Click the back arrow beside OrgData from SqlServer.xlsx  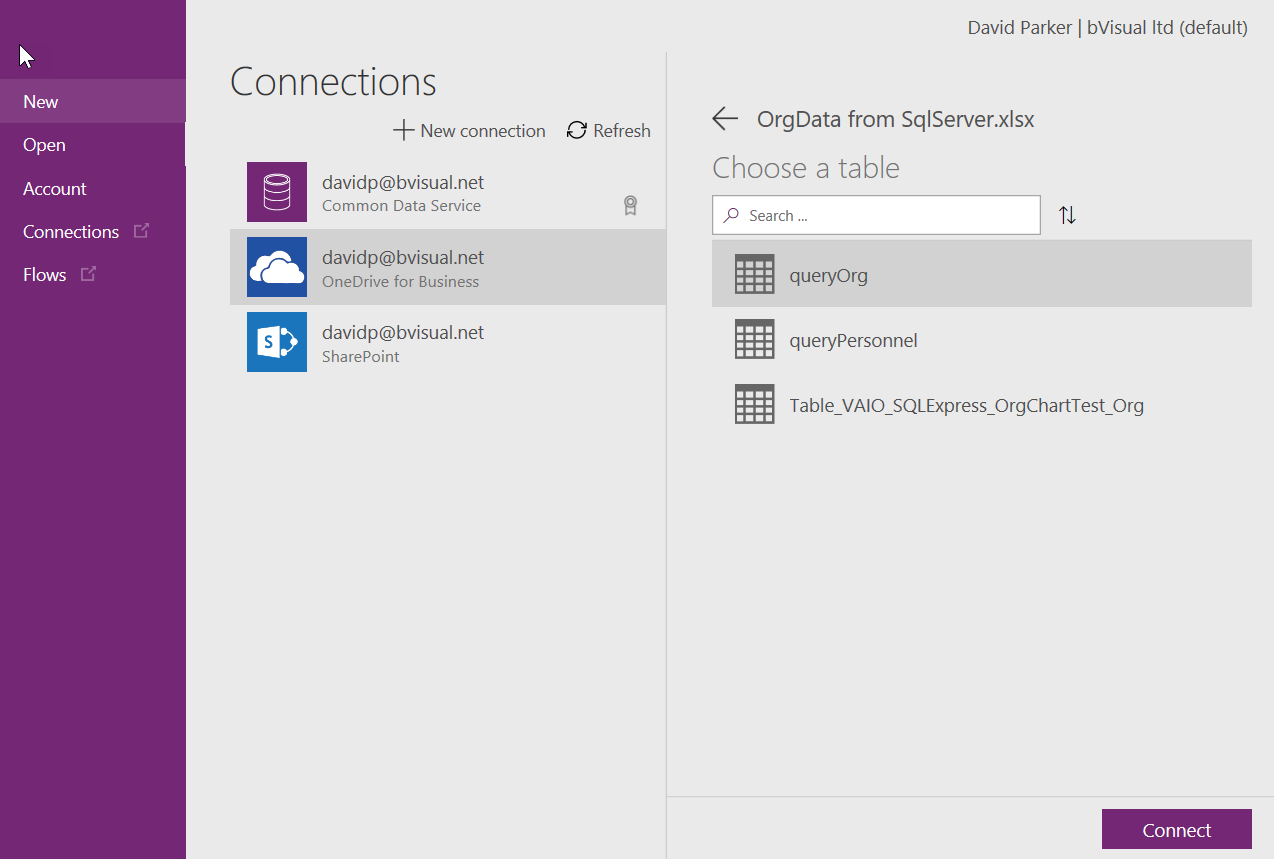point(724,118)
